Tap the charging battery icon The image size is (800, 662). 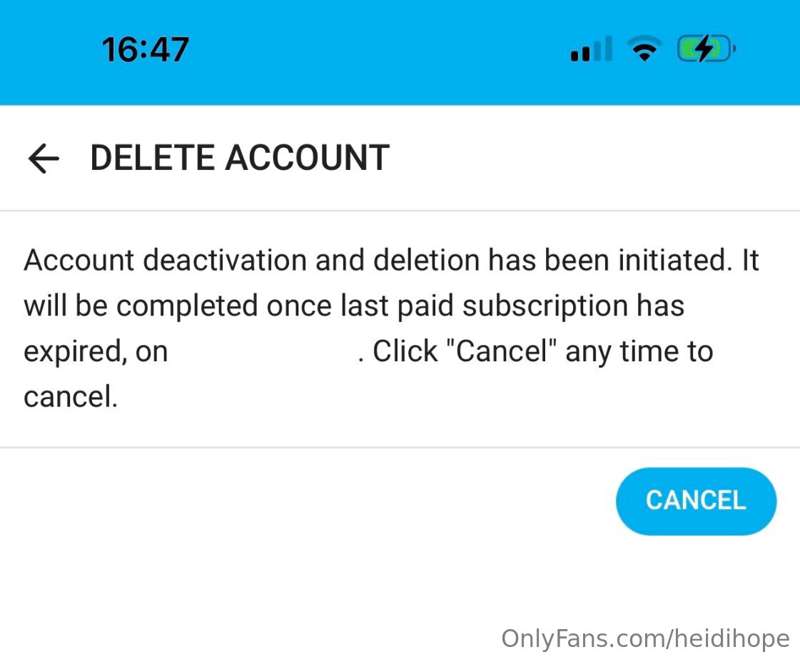706,49
